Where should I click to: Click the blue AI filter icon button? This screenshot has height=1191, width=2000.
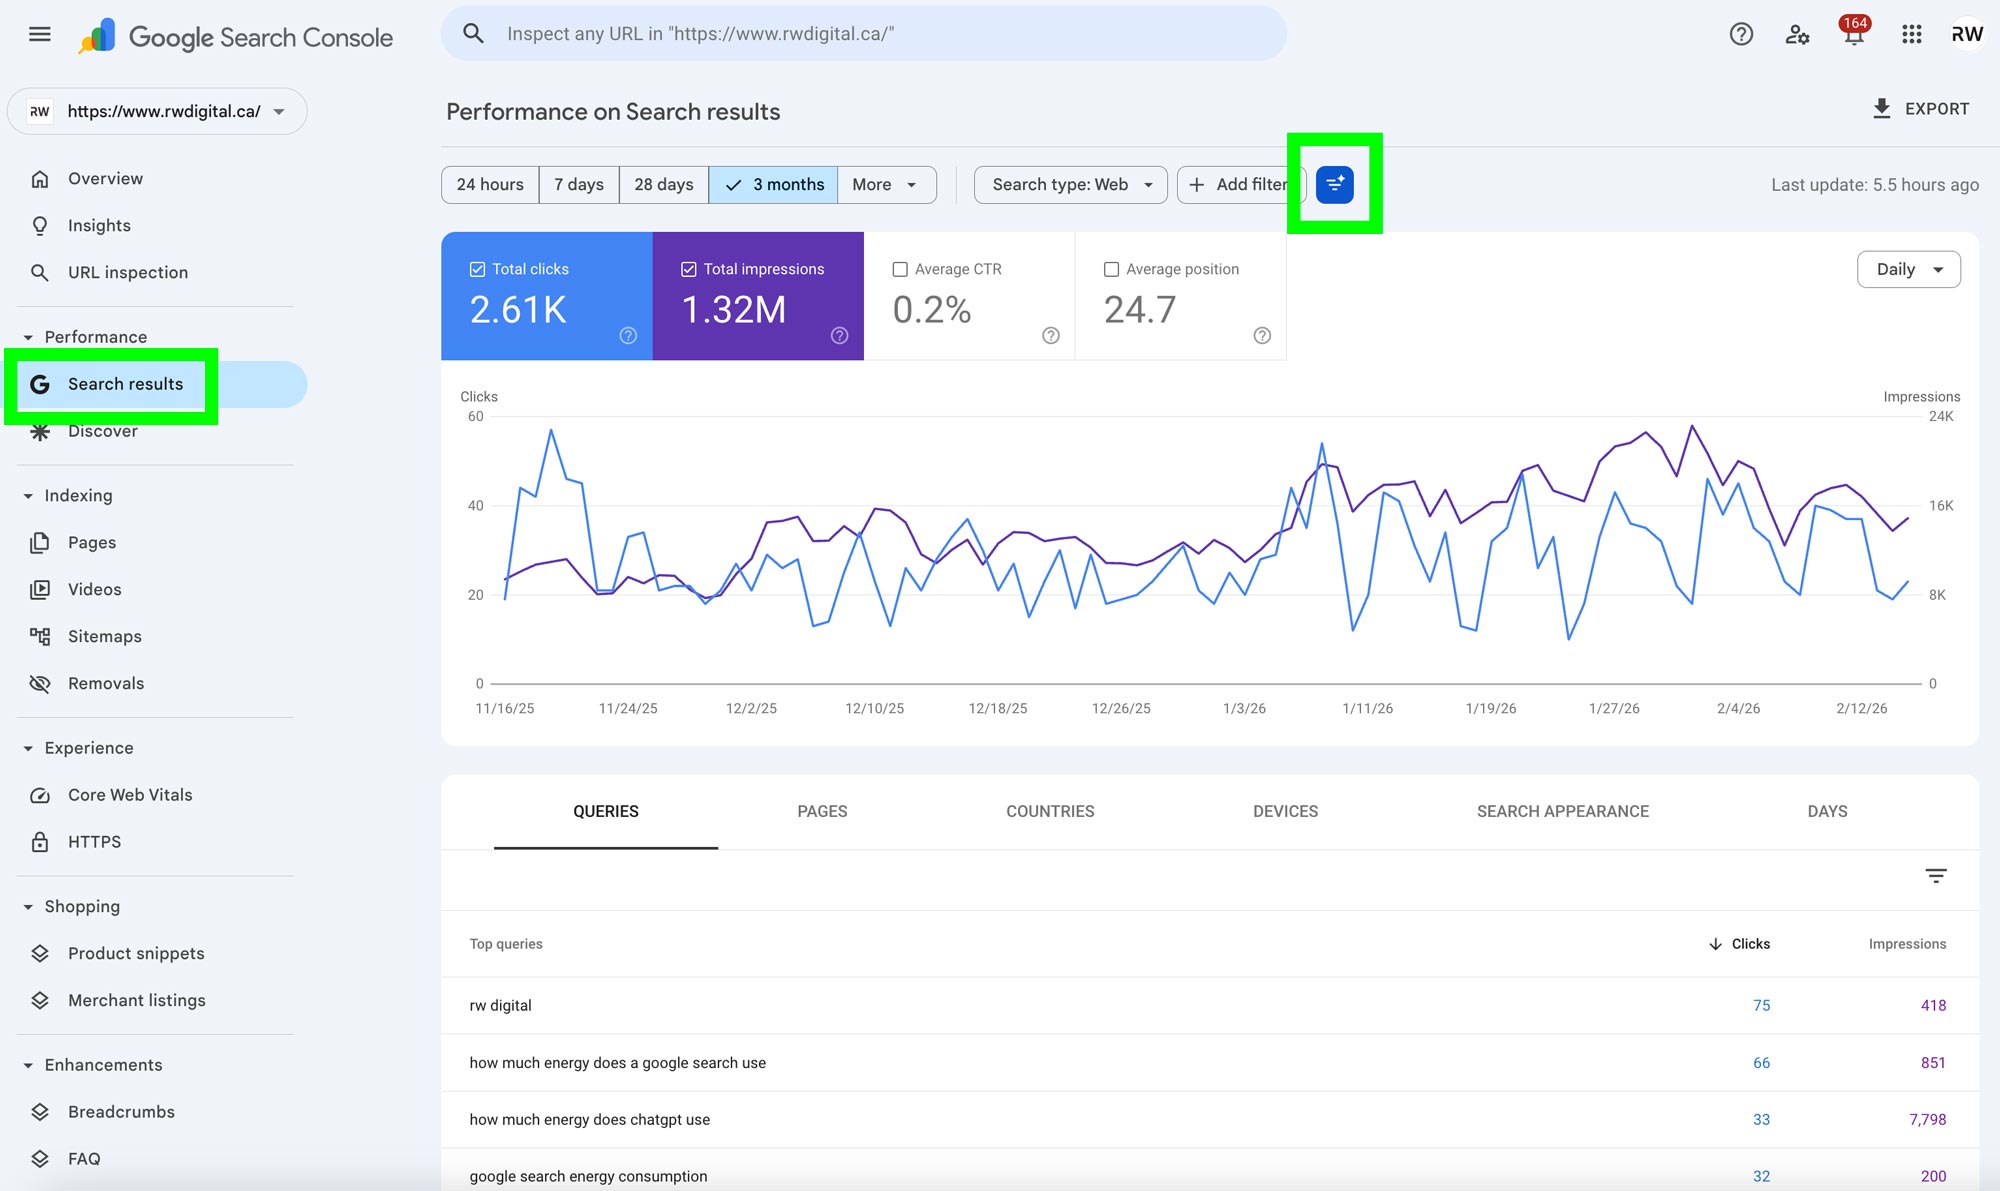(1334, 185)
